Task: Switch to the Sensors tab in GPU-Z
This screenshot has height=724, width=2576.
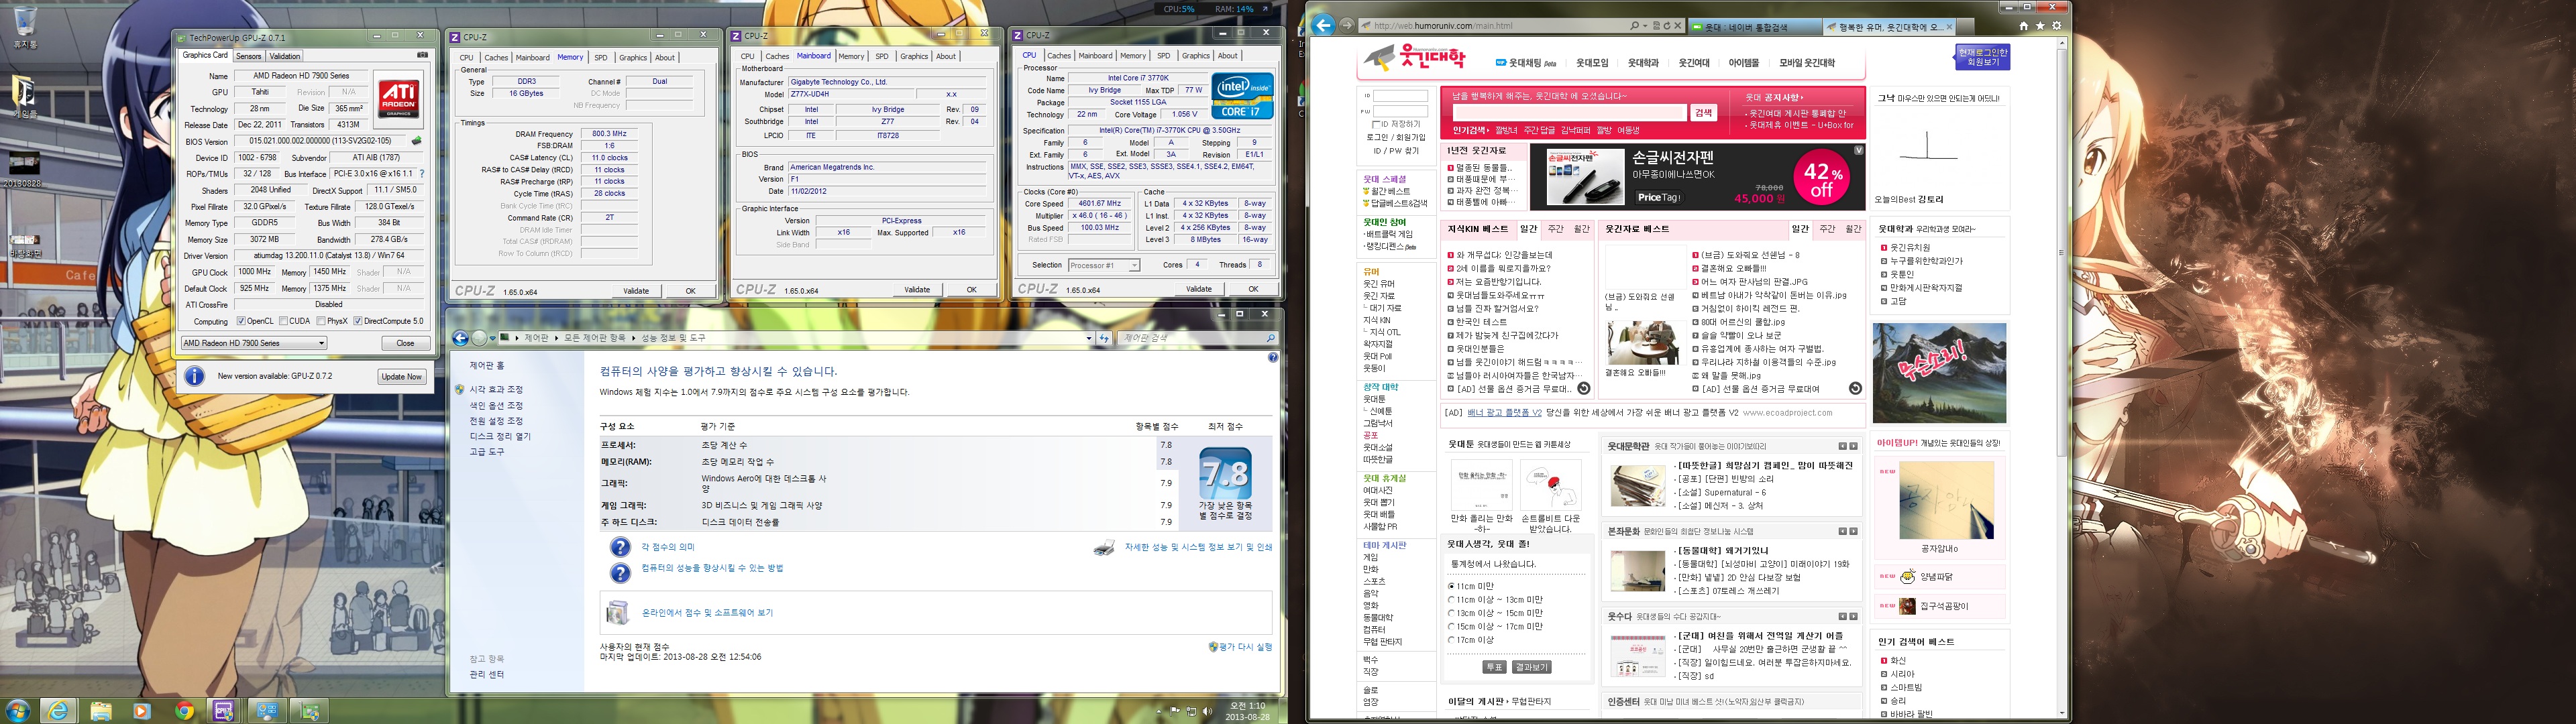Action: [x=248, y=56]
